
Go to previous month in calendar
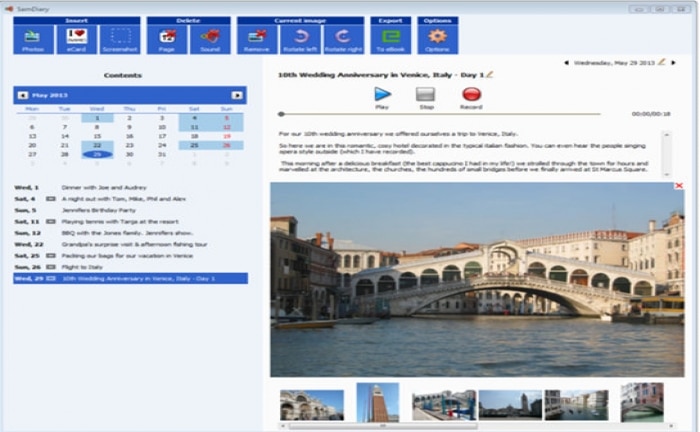coord(21,95)
